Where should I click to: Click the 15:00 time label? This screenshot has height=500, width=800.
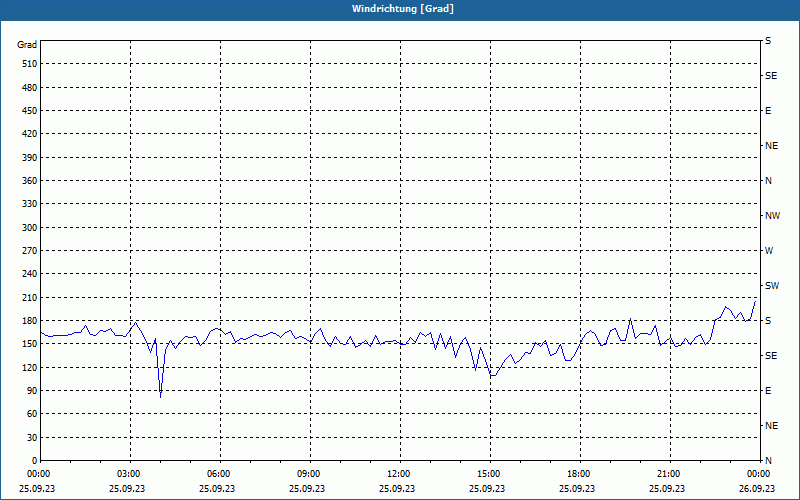[487, 474]
